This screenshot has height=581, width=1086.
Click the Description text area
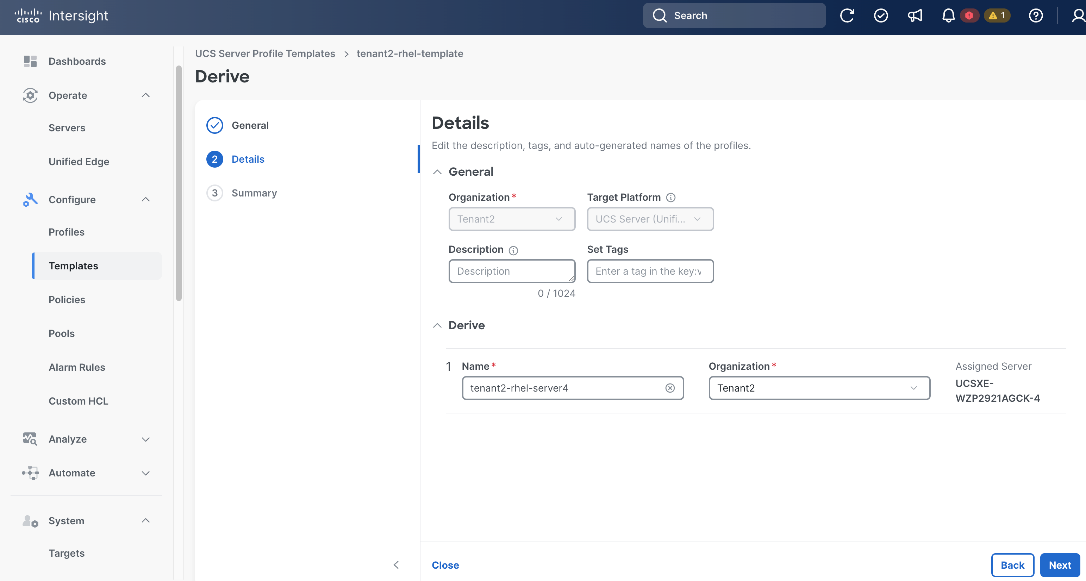[512, 271]
